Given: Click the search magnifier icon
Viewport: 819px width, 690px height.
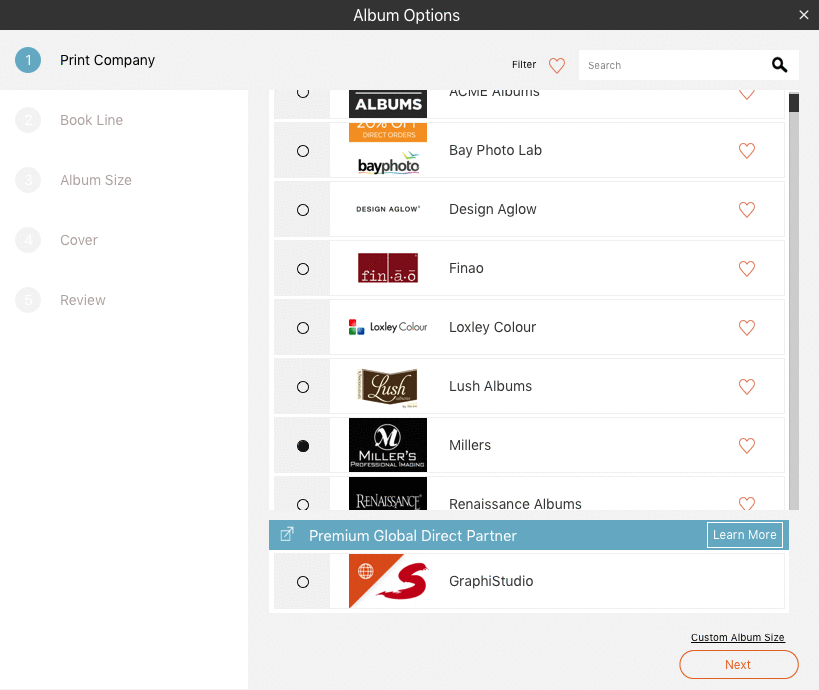Looking at the screenshot, I should 779,65.
